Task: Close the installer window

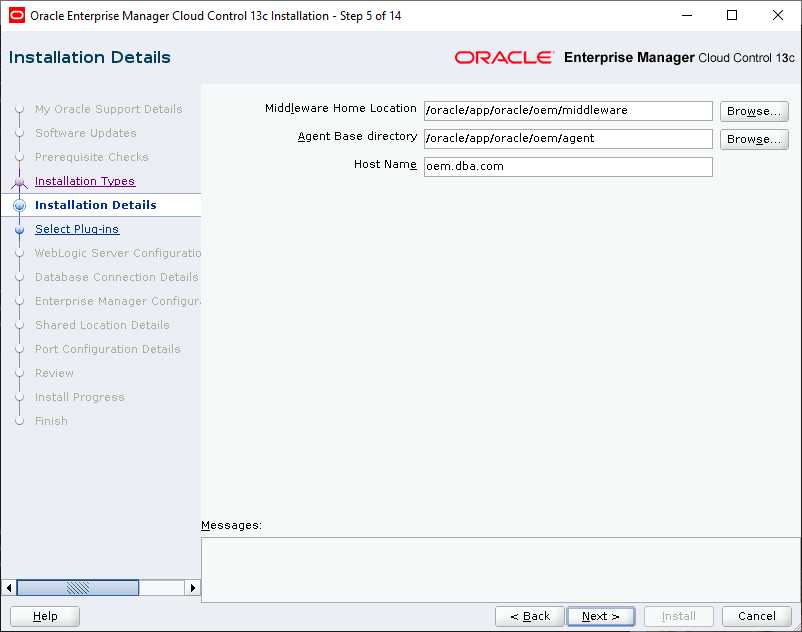Action: click(x=777, y=15)
